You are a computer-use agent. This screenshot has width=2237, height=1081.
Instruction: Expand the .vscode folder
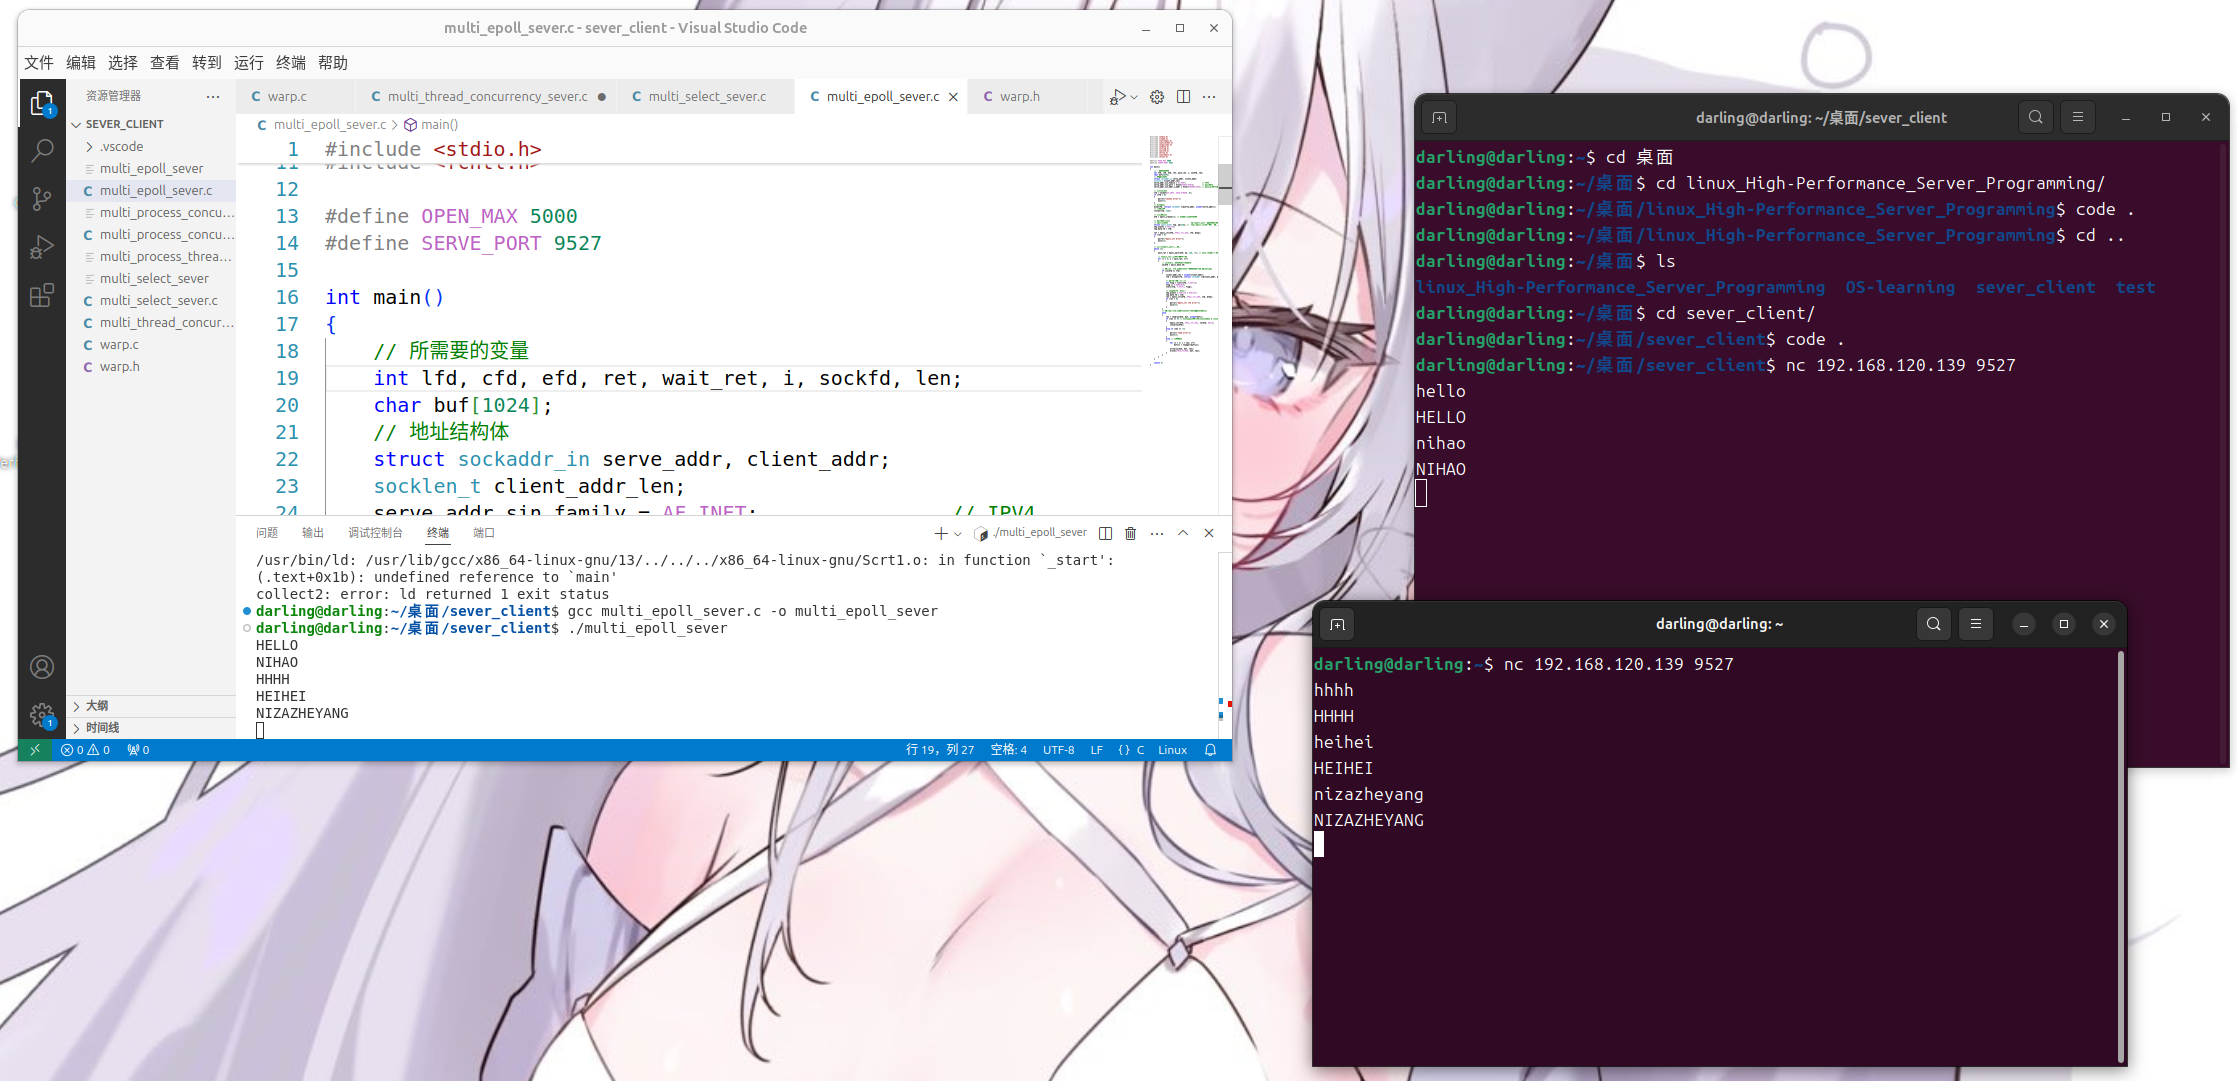151,146
